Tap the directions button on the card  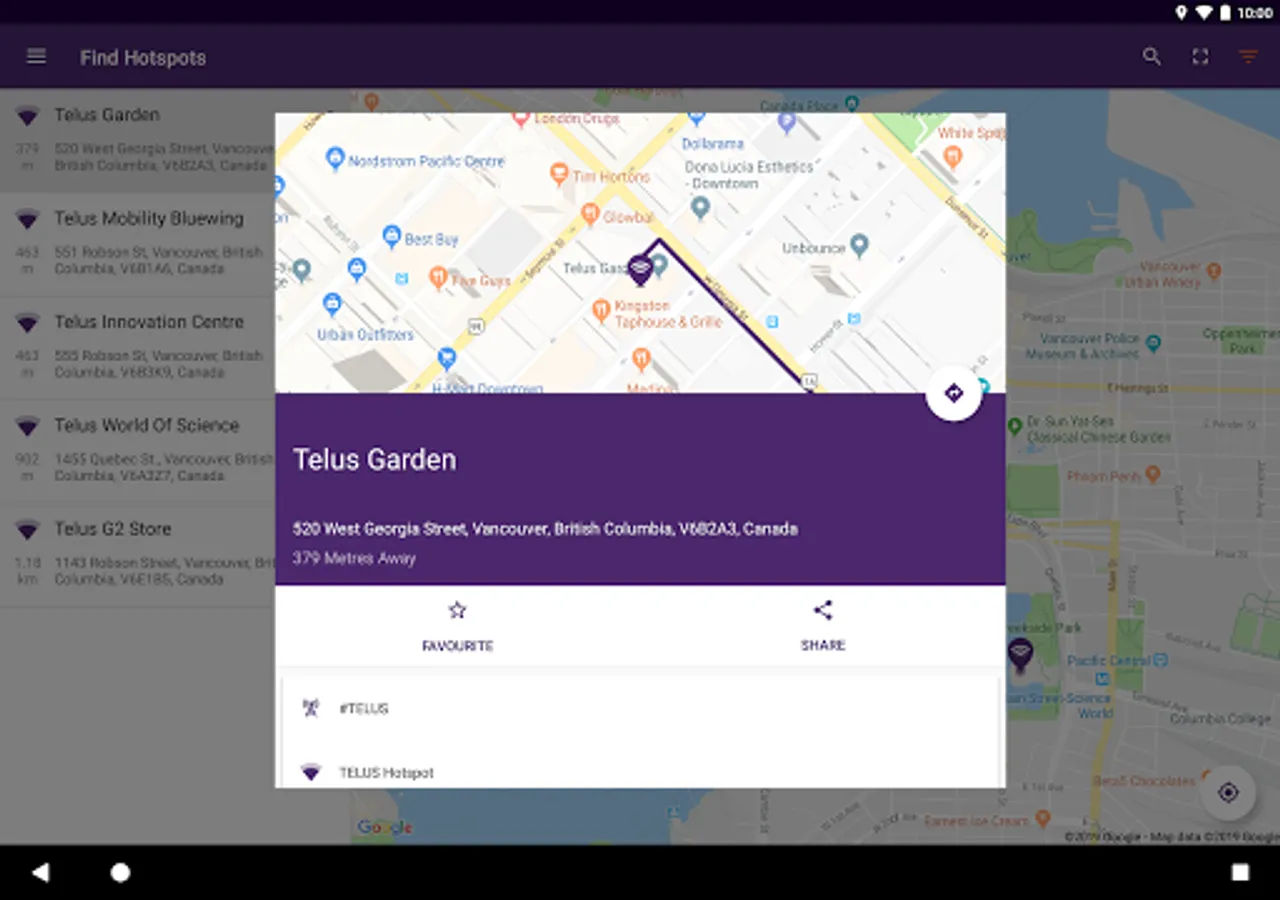(x=954, y=393)
